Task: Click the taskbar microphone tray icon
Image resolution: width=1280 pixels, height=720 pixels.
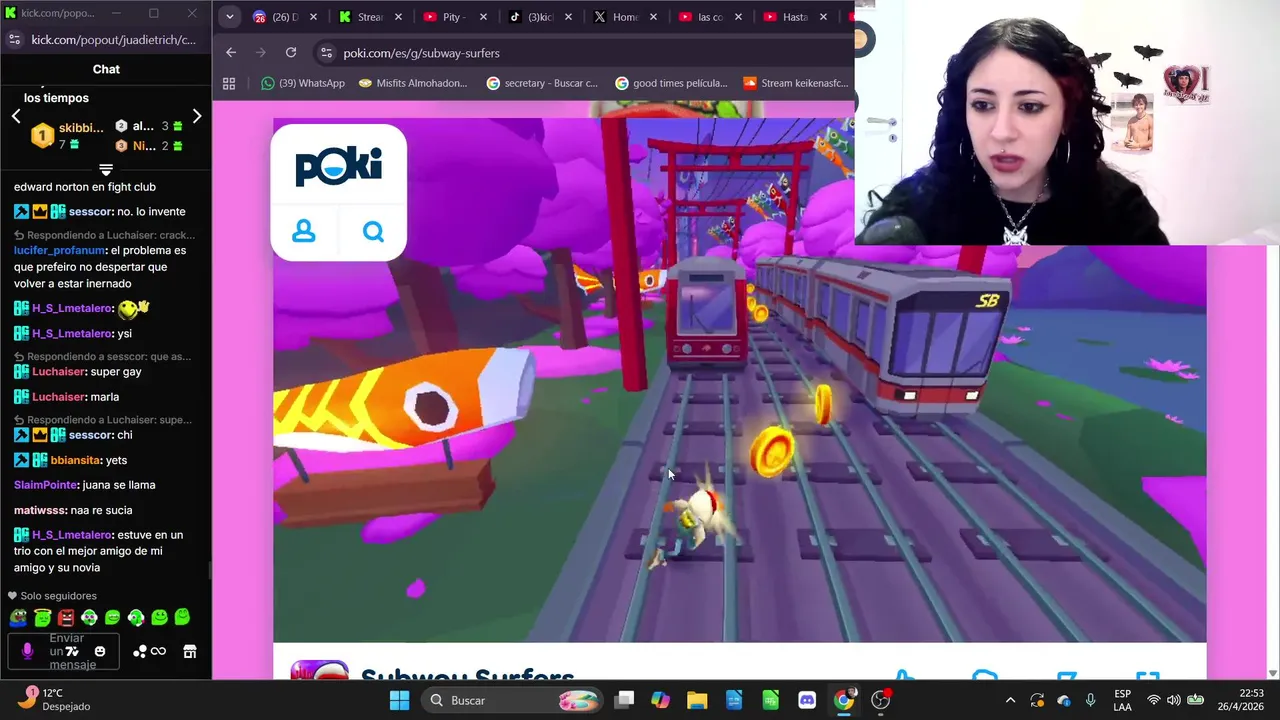Action: pyautogui.click(x=1090, y=700)
